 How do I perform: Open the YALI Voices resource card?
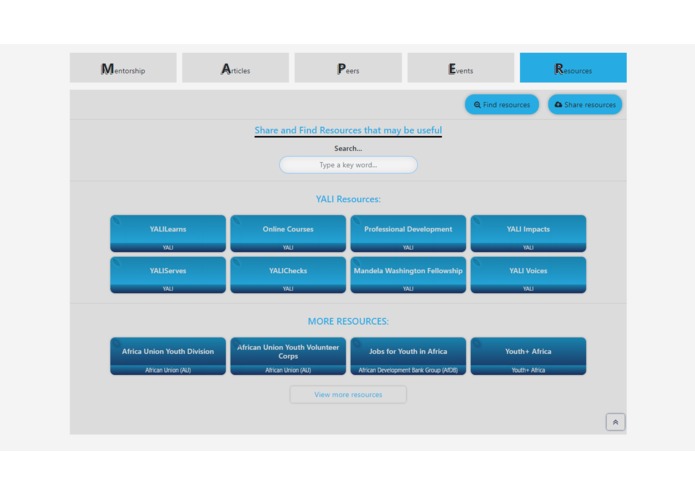528,275
